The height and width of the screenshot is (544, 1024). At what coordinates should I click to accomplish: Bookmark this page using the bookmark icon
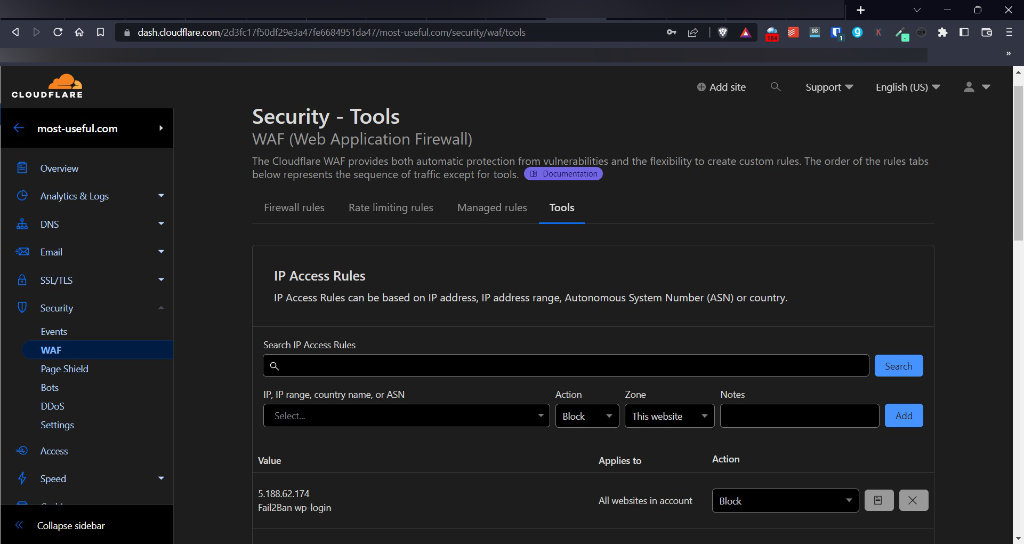coord(100,32)
